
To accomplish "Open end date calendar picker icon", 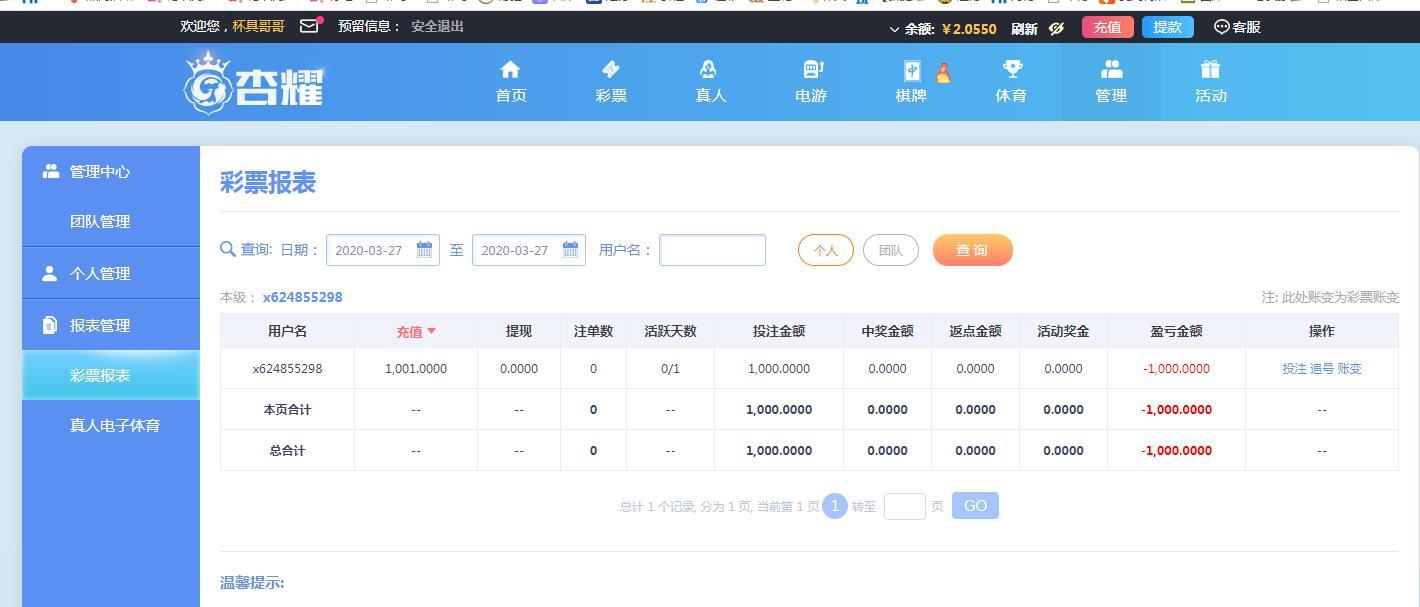I will coord(571,250).
